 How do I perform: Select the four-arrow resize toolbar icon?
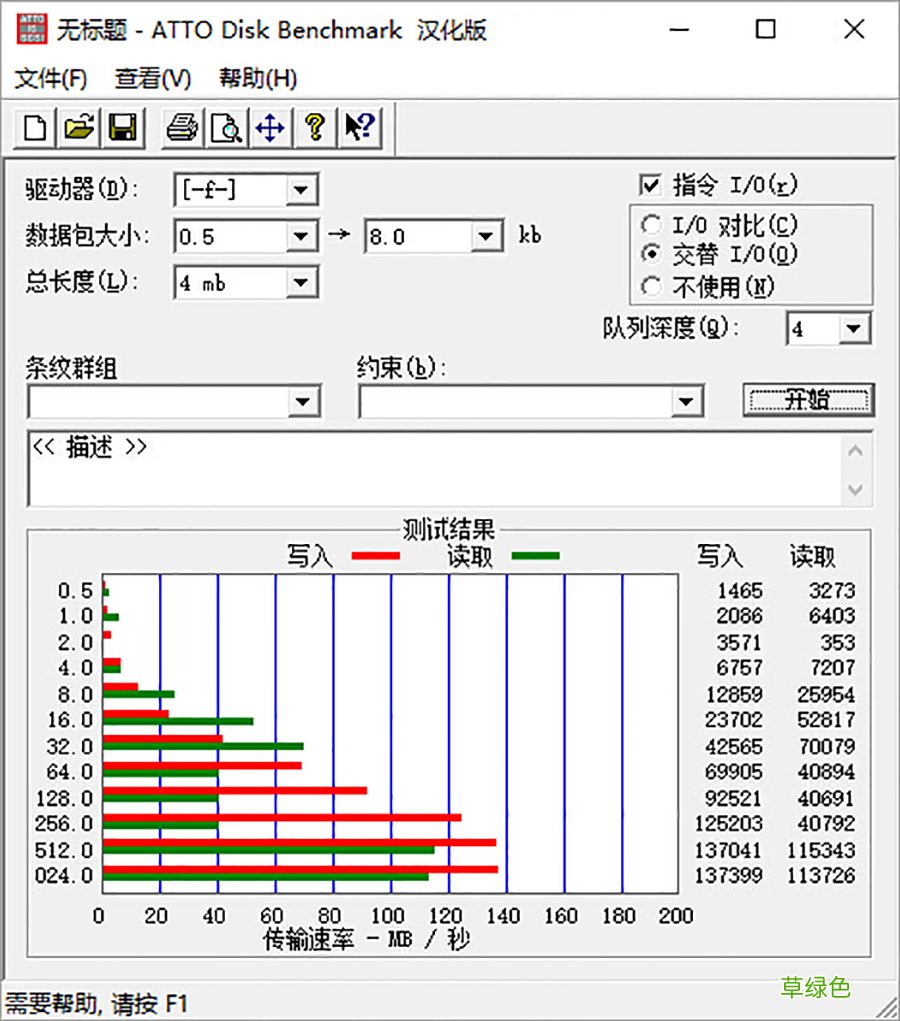(x=270, y=128)
